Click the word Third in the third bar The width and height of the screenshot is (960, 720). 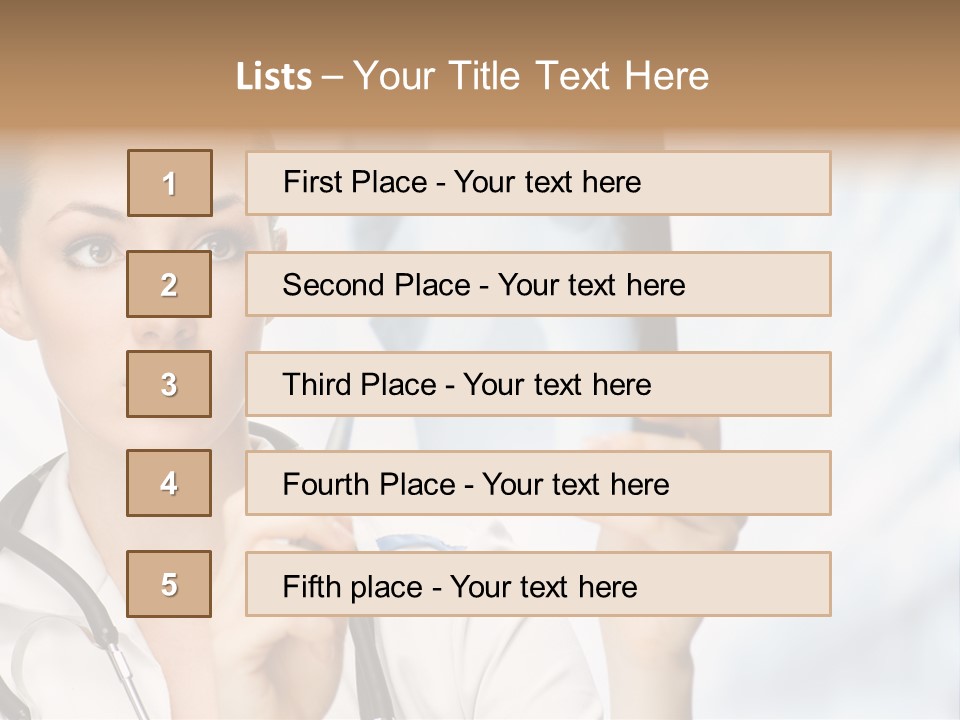tap(318, 385)
